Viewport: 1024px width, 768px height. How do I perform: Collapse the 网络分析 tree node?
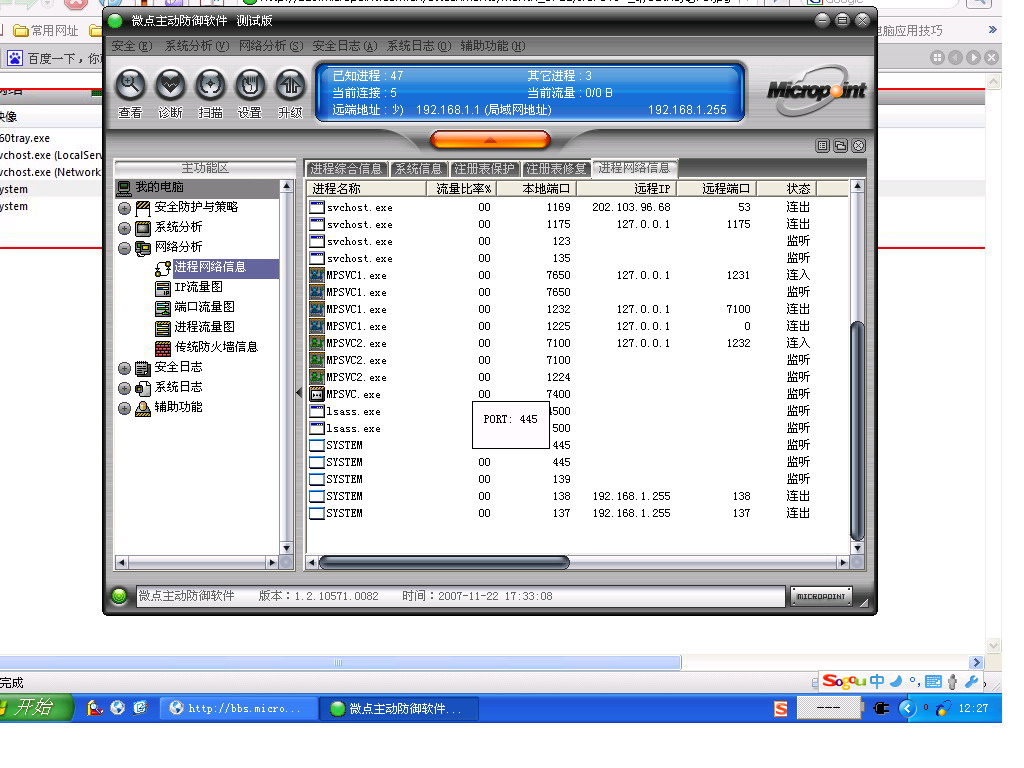tap(125, 248)
